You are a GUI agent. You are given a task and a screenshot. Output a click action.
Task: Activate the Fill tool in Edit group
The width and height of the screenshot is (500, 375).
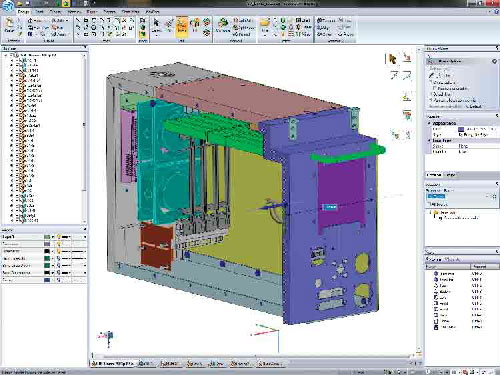coord(195,26)
